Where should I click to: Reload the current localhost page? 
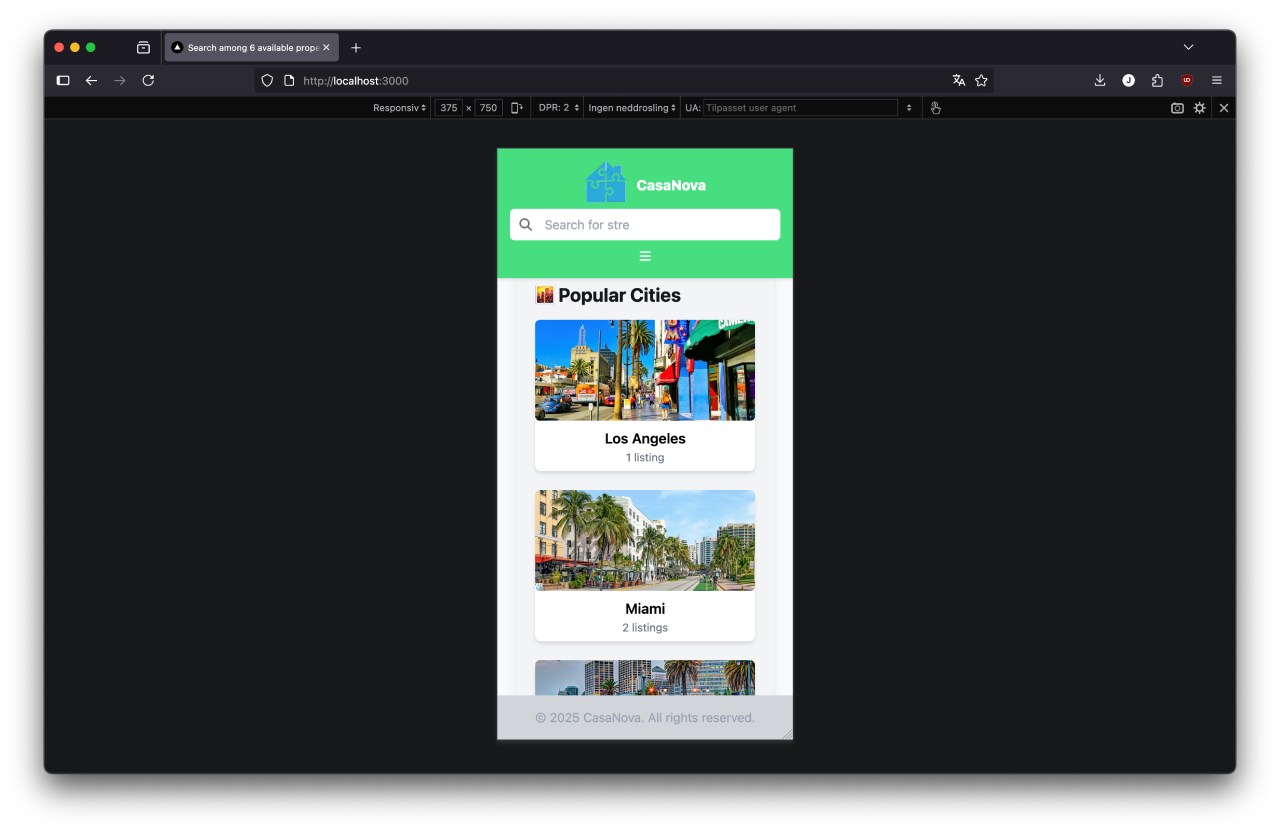point(148,80)
